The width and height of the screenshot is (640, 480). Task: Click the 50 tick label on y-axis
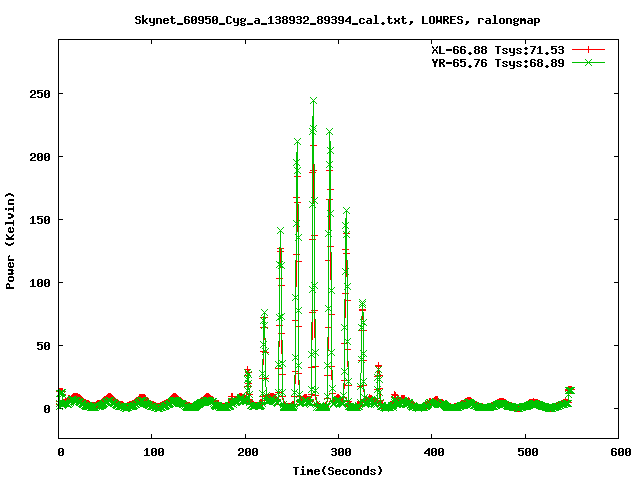point(44,346)
